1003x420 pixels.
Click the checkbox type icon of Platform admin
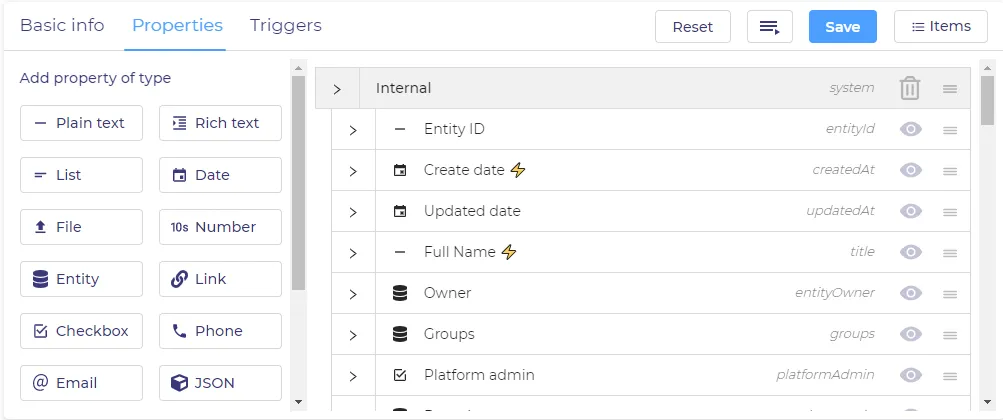400,375
